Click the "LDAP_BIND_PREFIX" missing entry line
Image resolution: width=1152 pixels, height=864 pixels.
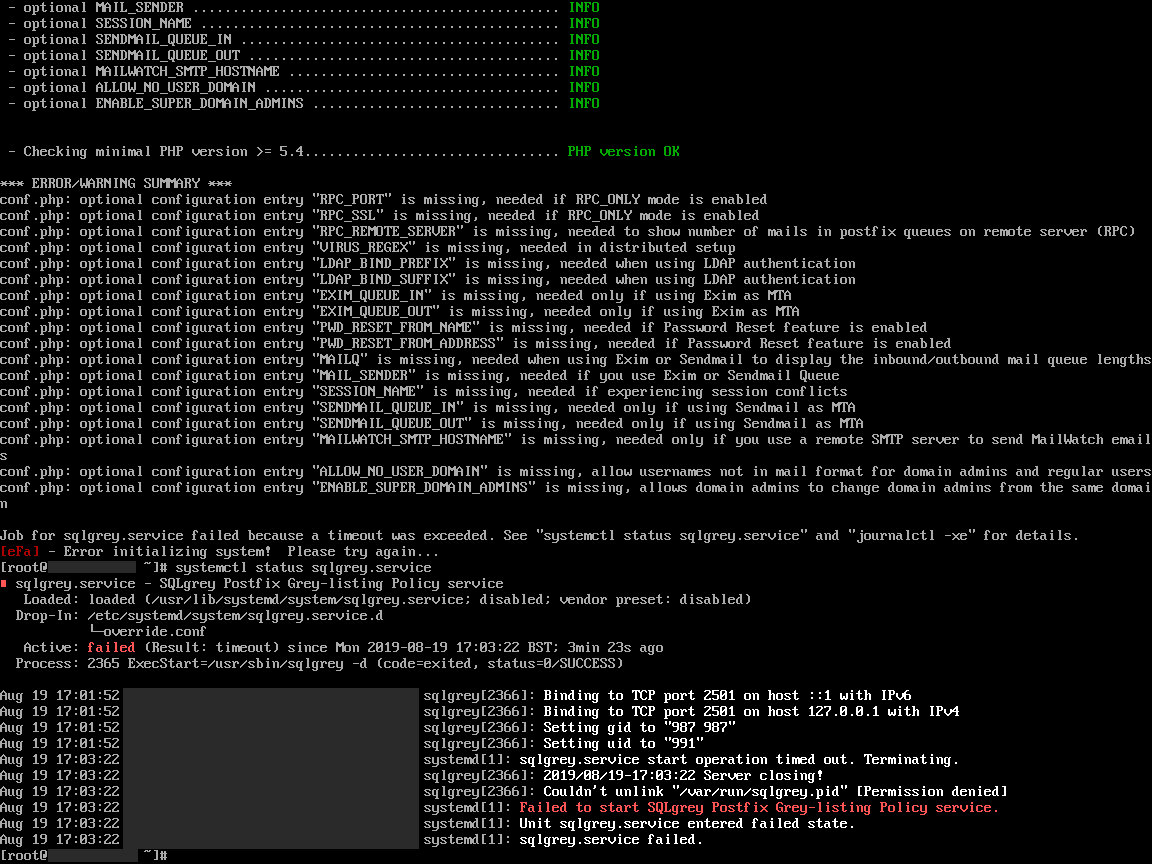[x=428, y=264]
